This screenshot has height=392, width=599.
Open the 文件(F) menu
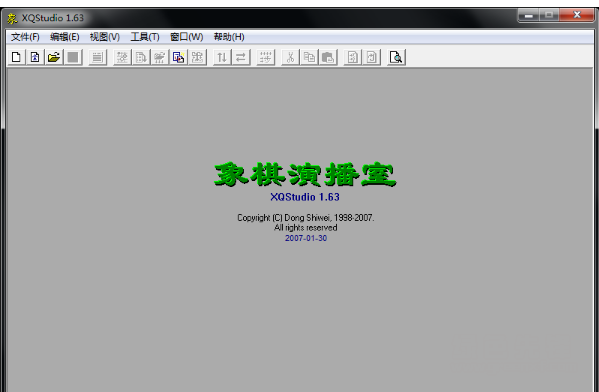25,37
